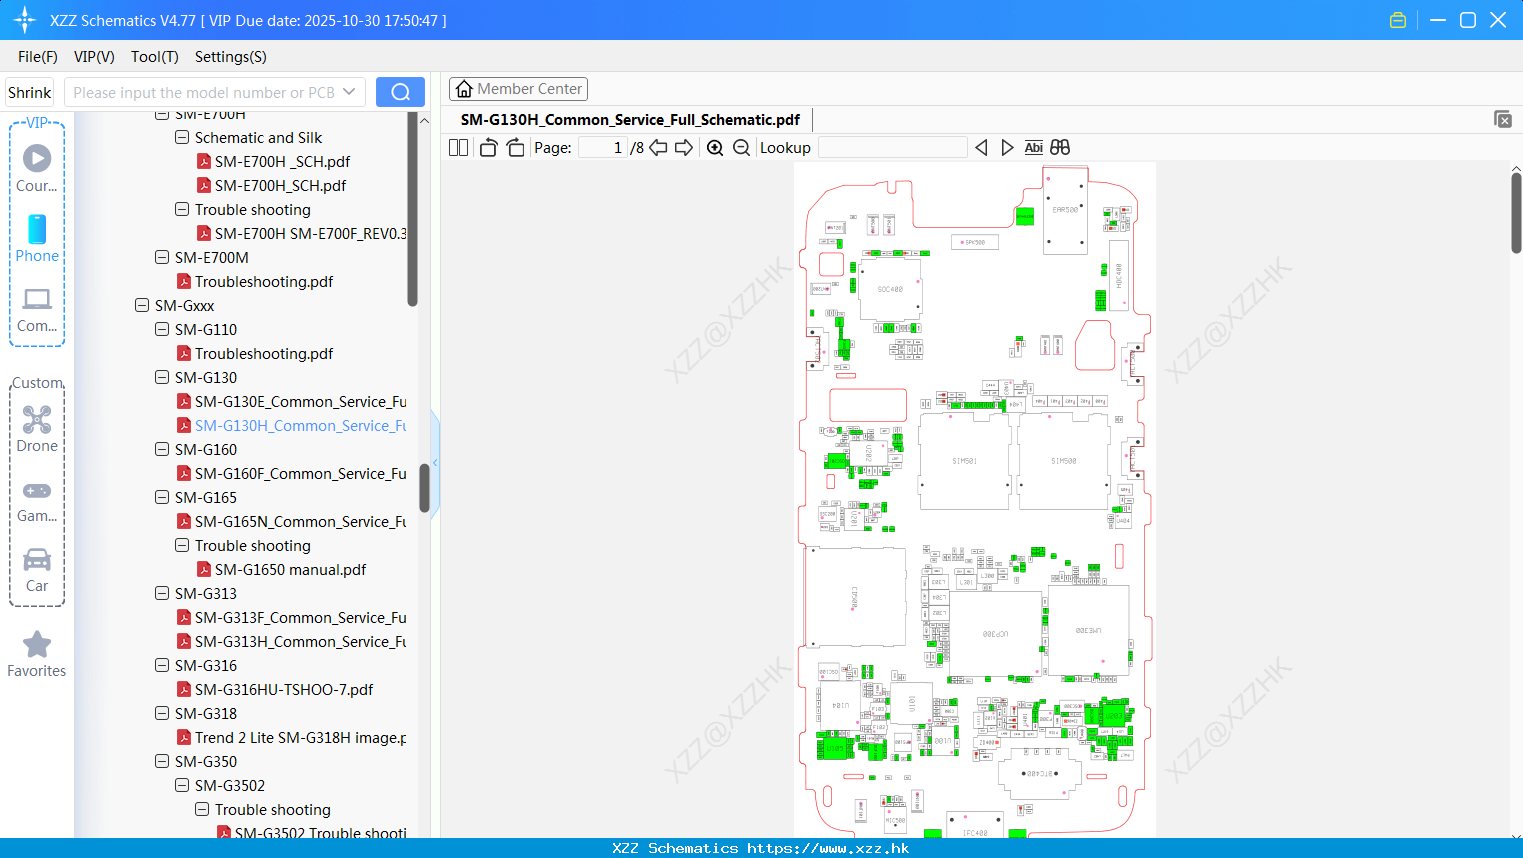Viewport: 1523px width, 858px height.
Task: Open Troubleshooting.pdf under SM-E700M
Action: [x=264, y=282]
